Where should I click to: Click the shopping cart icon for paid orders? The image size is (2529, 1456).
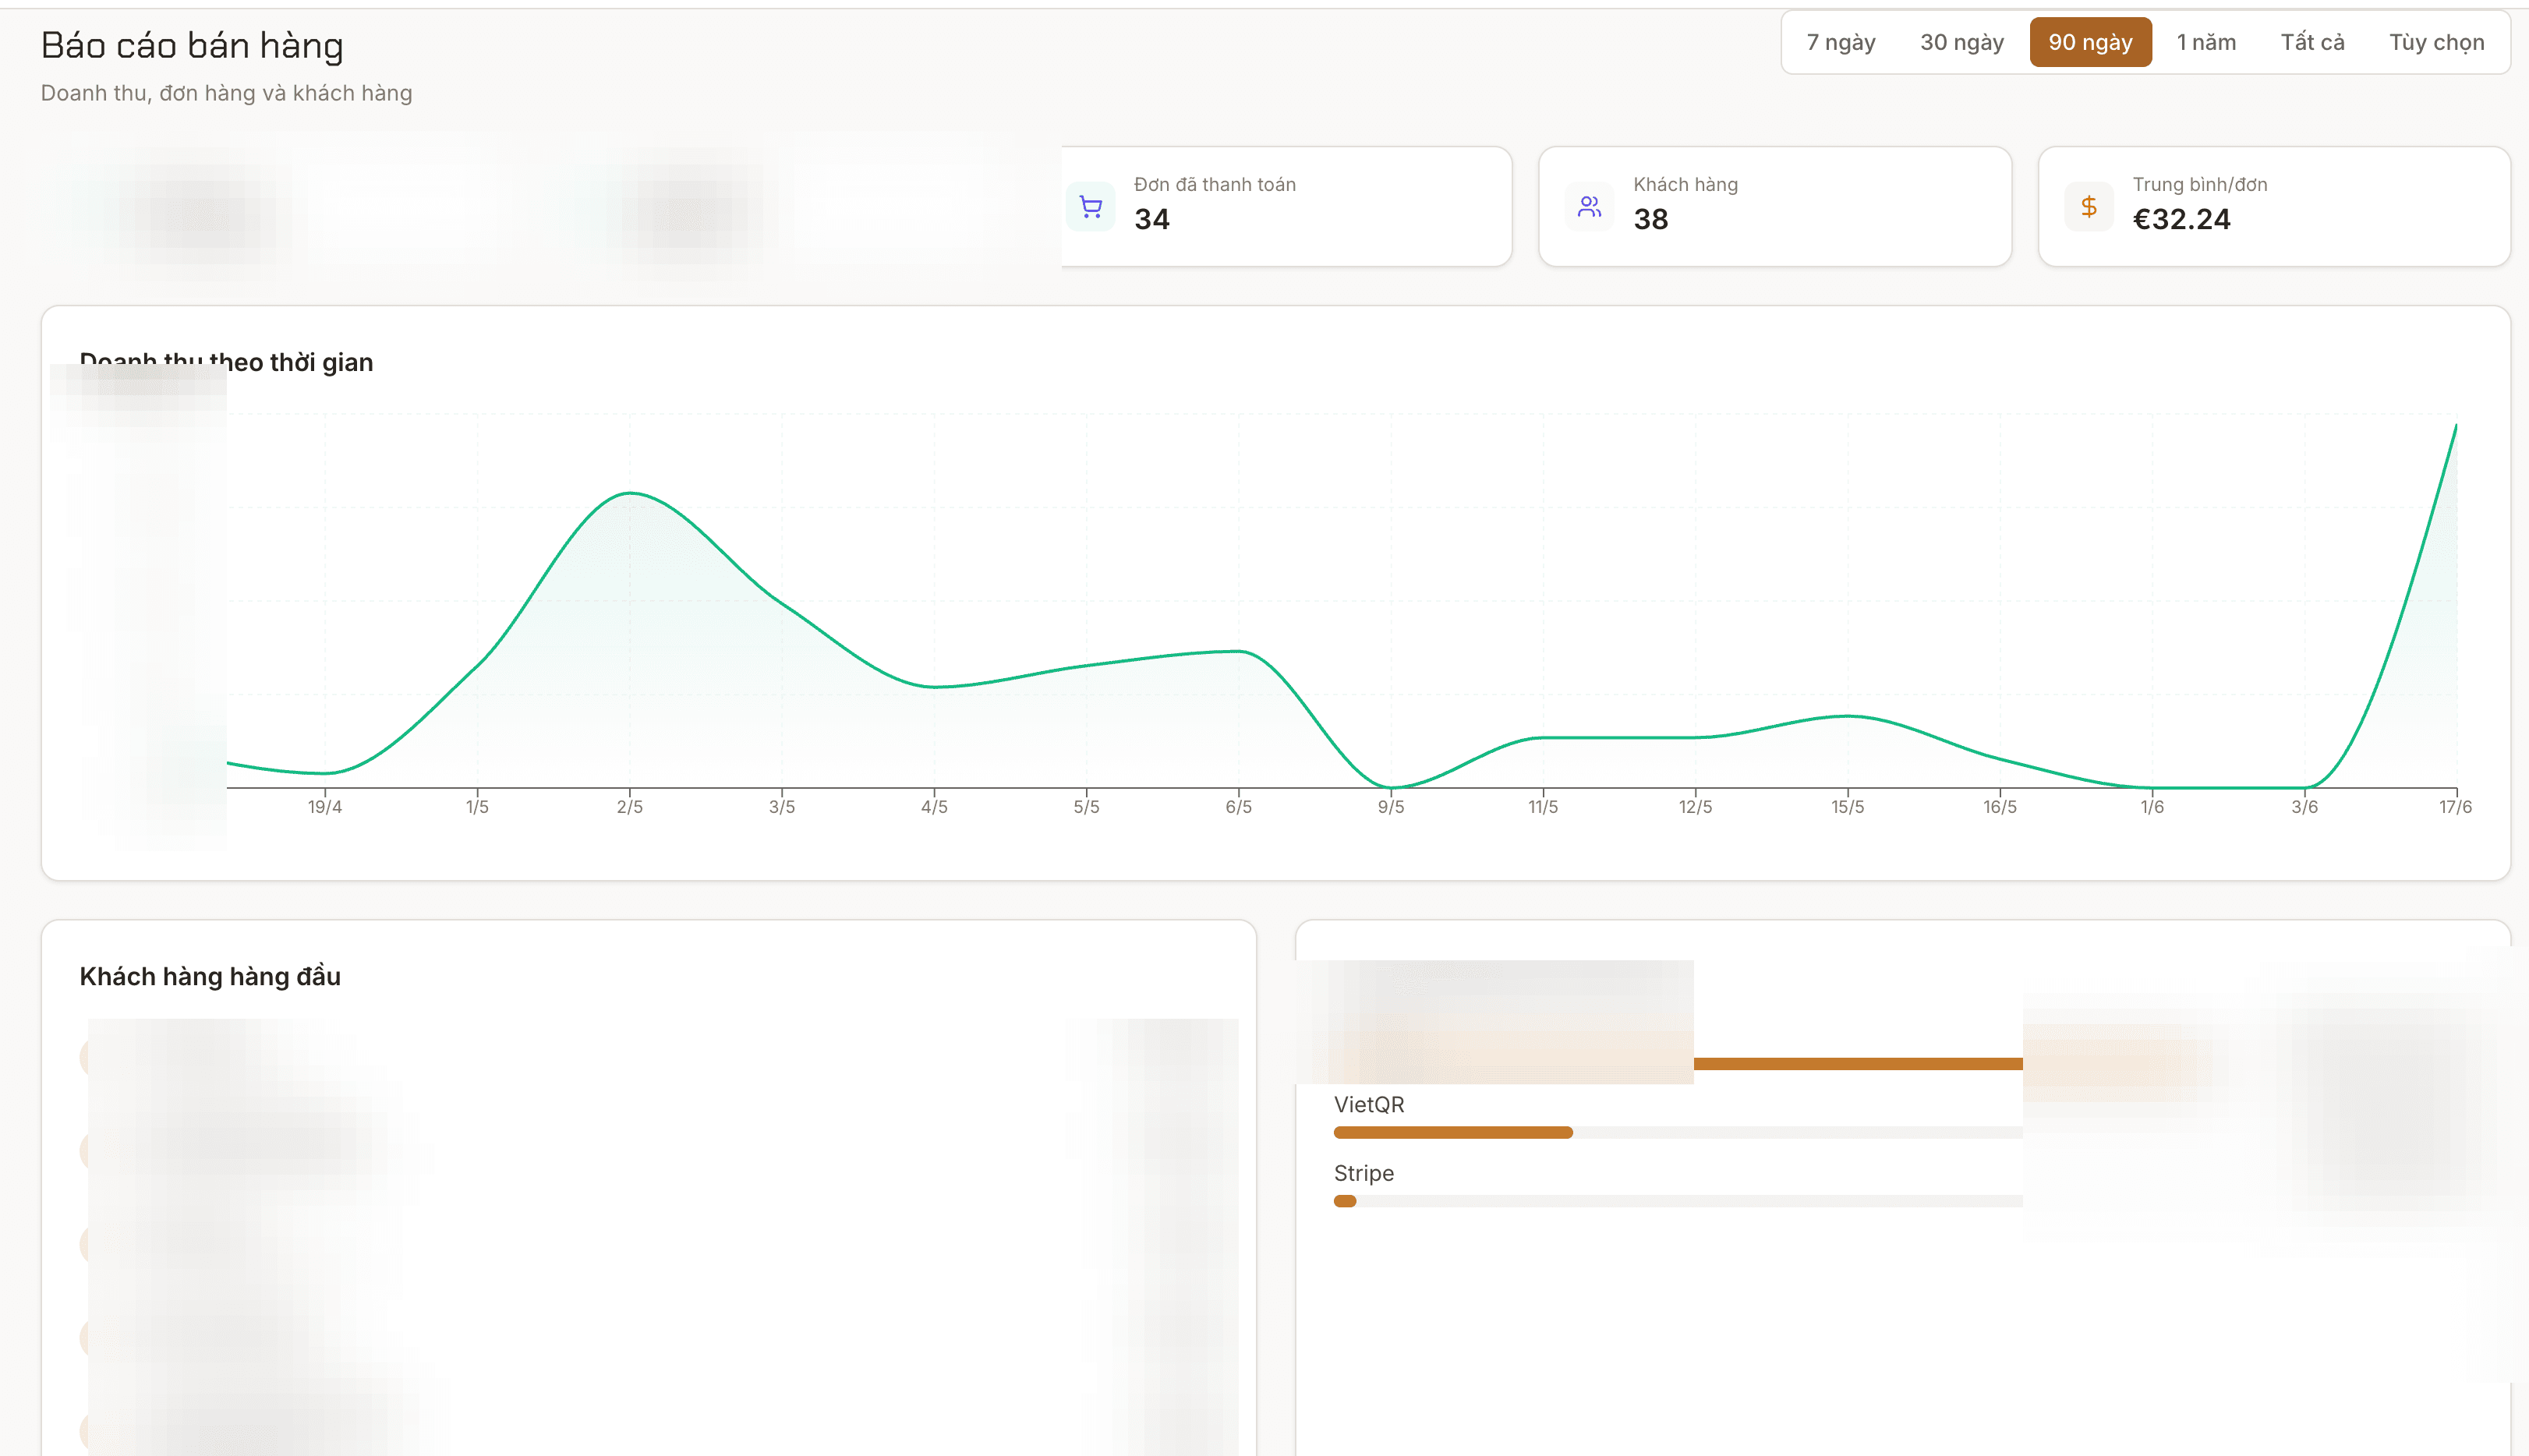(1091, 207)
